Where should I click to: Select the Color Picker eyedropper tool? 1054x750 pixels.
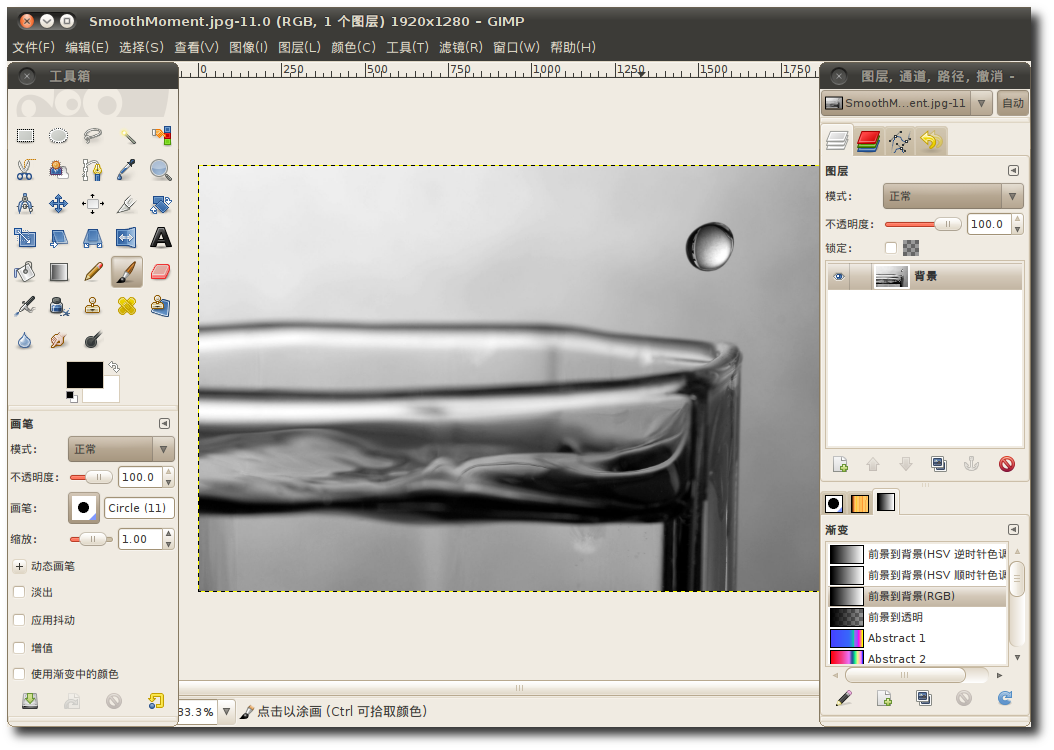click(x=127, y=170)
